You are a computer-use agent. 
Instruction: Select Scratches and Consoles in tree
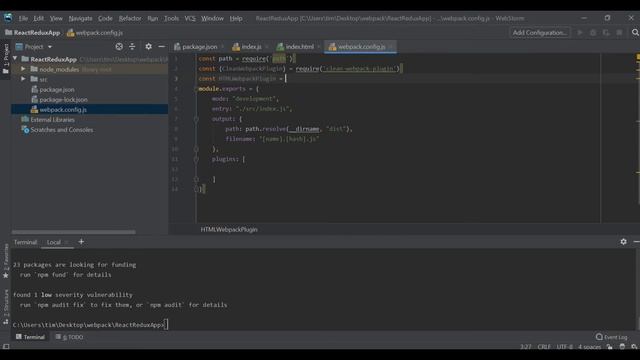coord(62,130)
